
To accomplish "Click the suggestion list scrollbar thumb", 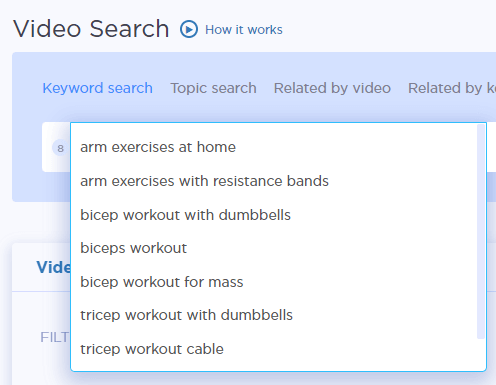I will (x=481, y=231).
